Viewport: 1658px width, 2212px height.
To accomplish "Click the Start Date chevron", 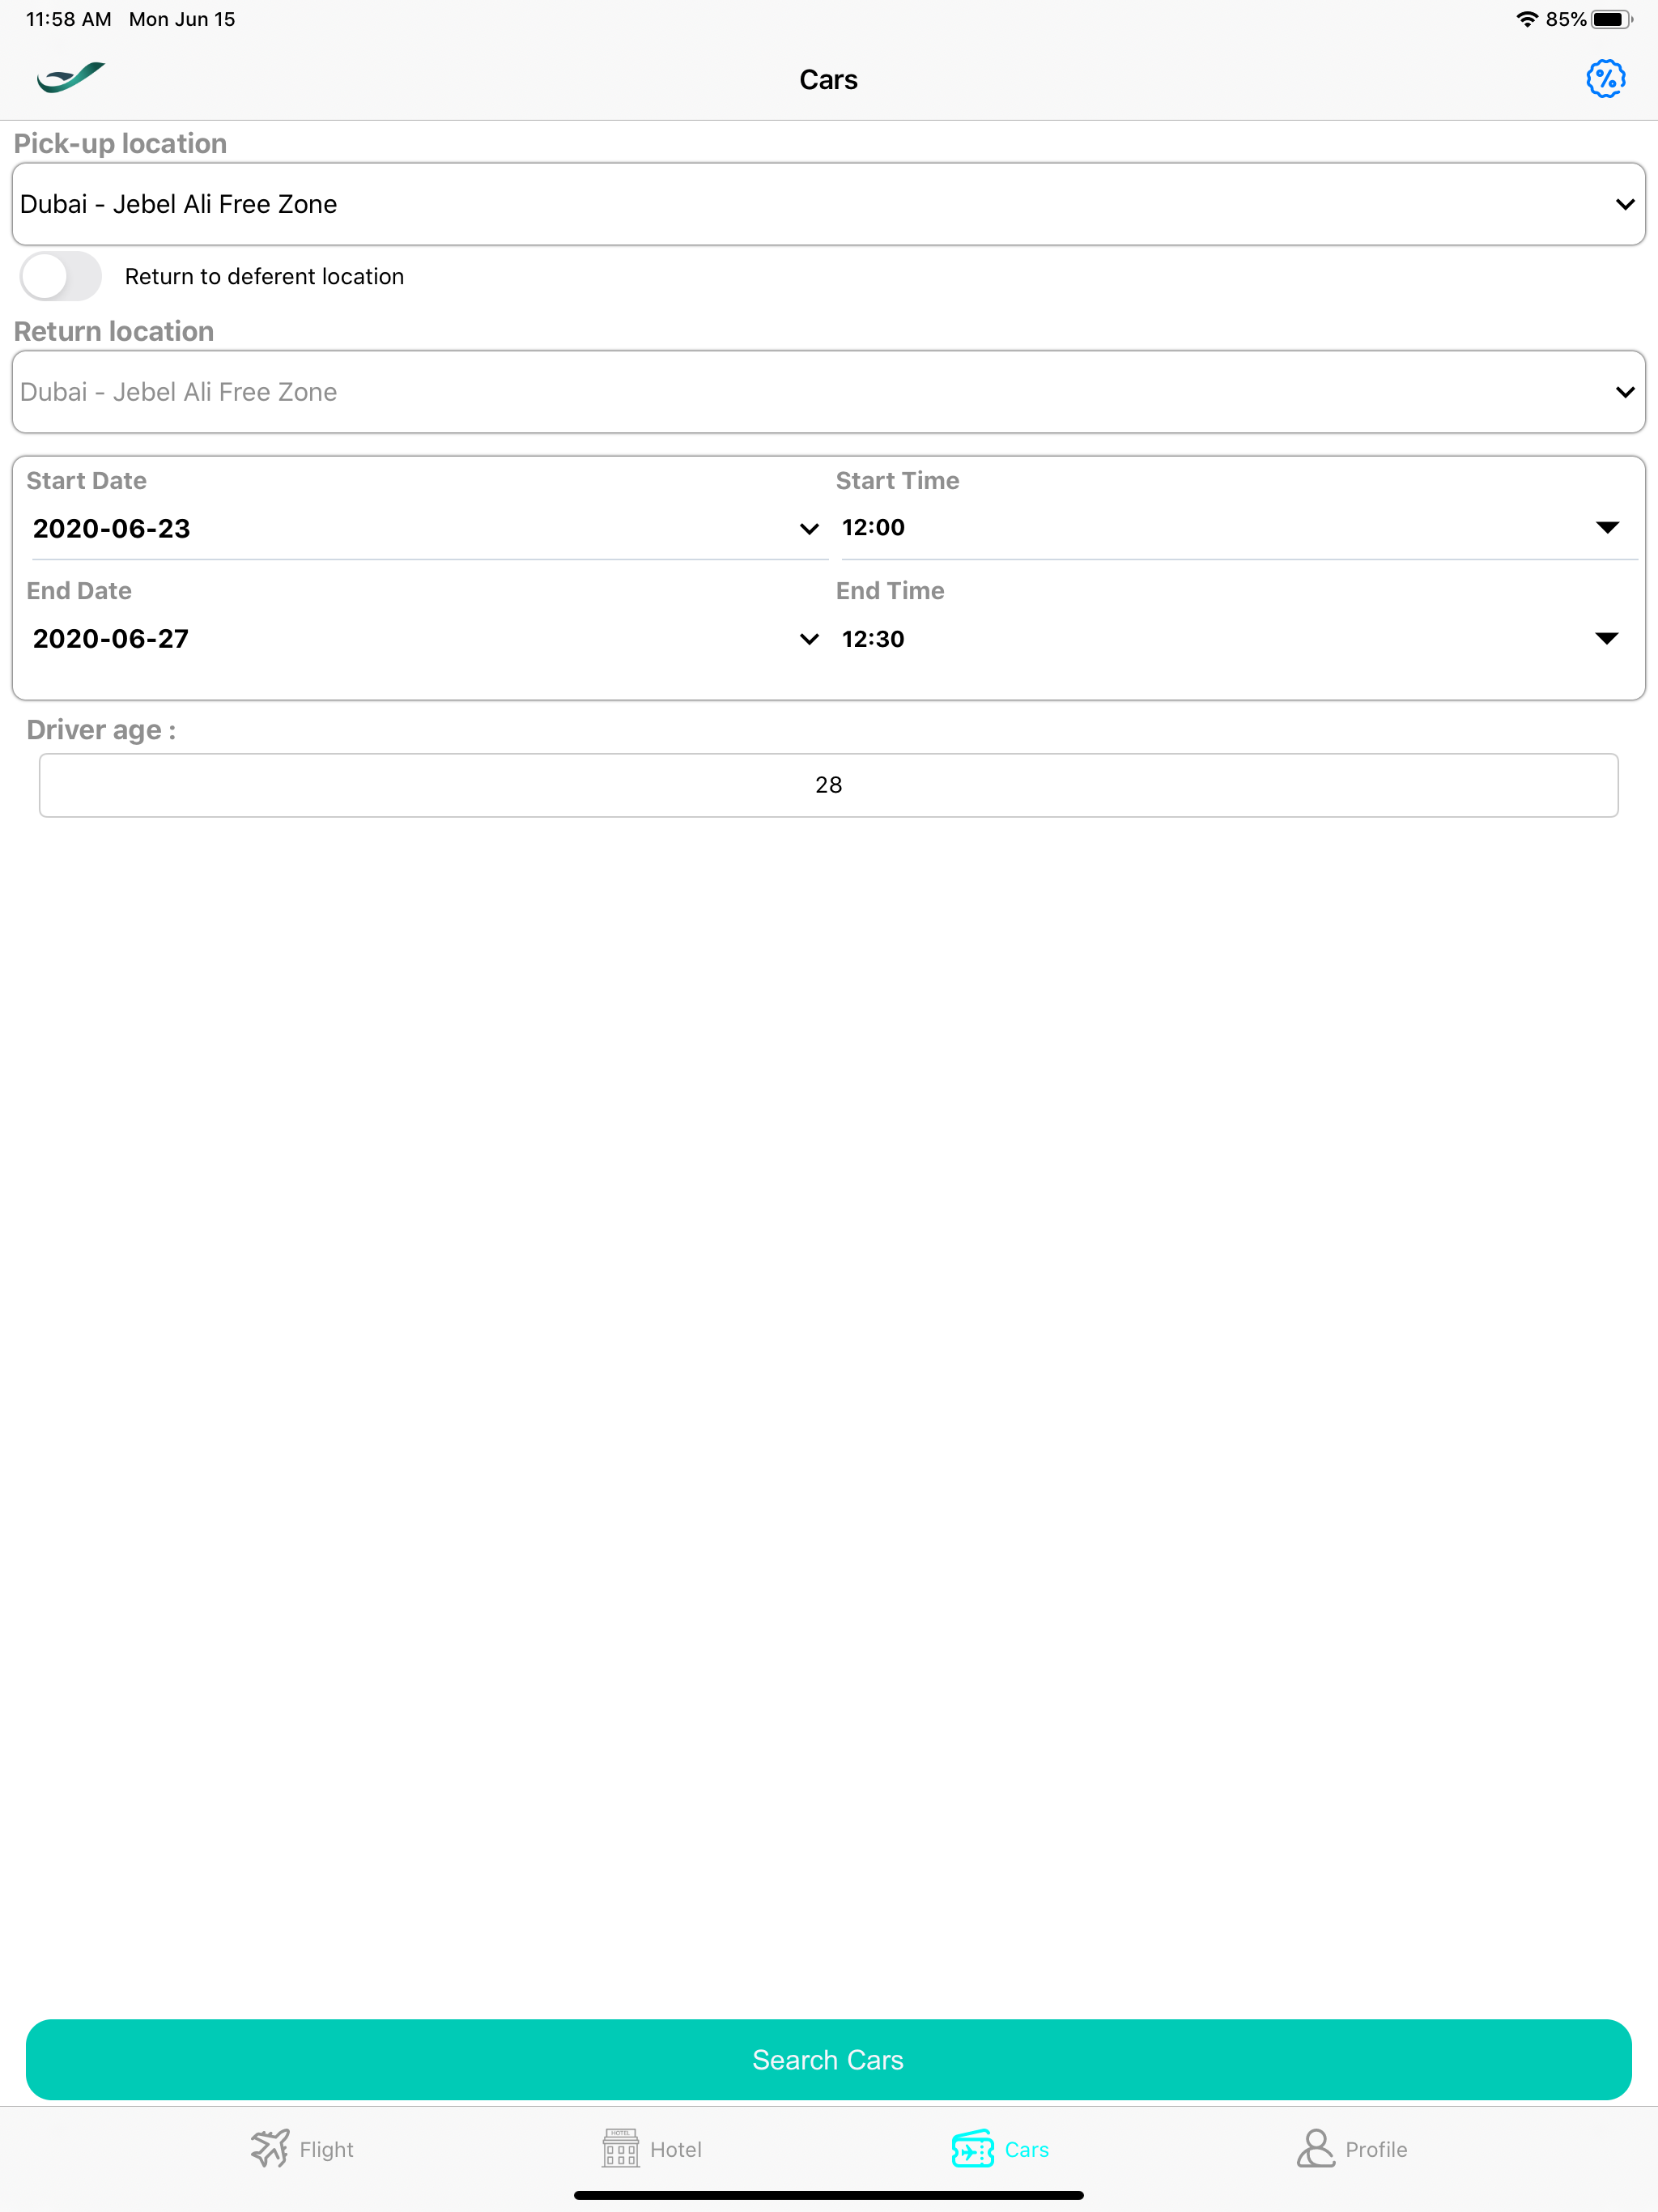I will click(x=809, y=529).
